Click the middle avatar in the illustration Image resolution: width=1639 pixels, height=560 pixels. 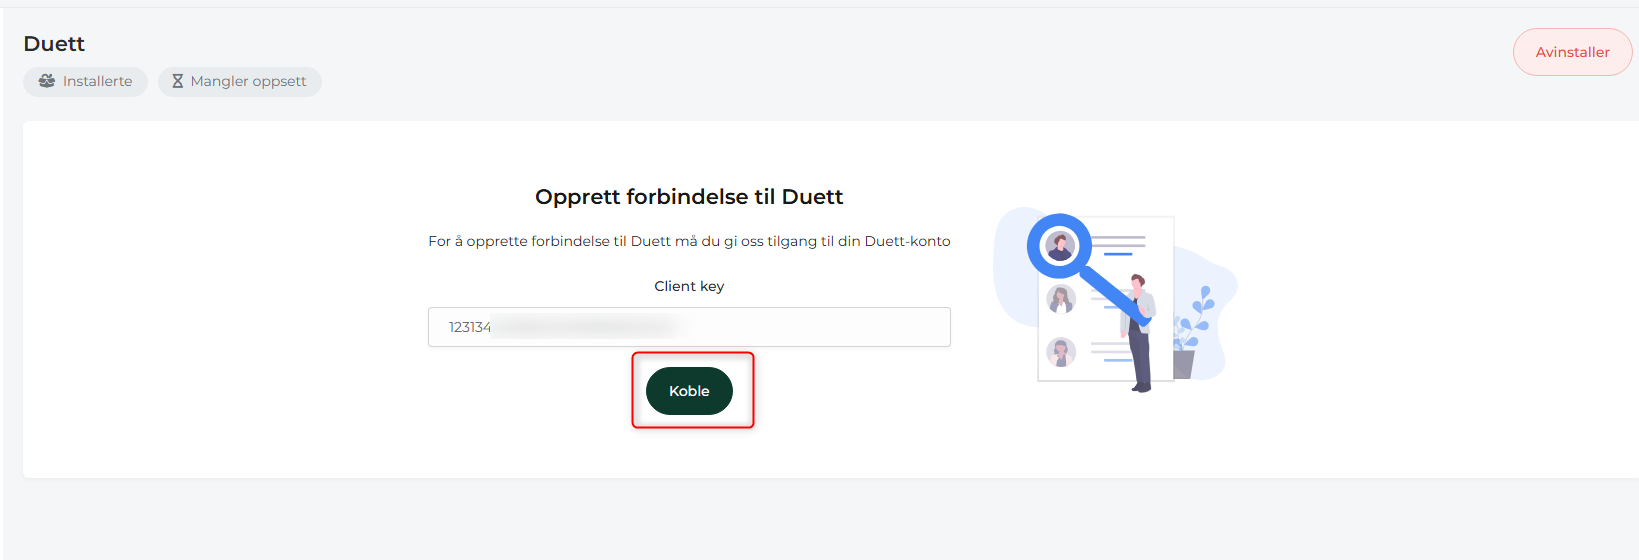1061,299
